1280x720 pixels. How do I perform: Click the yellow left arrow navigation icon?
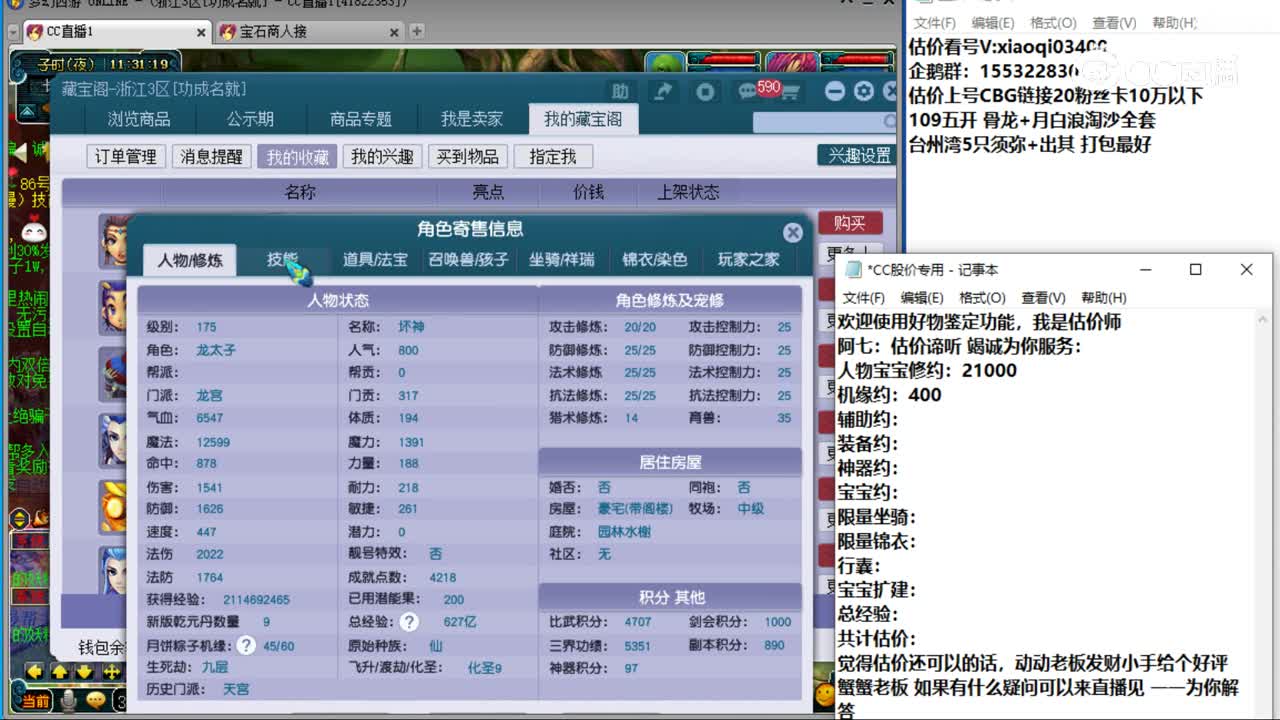point(34,672)
